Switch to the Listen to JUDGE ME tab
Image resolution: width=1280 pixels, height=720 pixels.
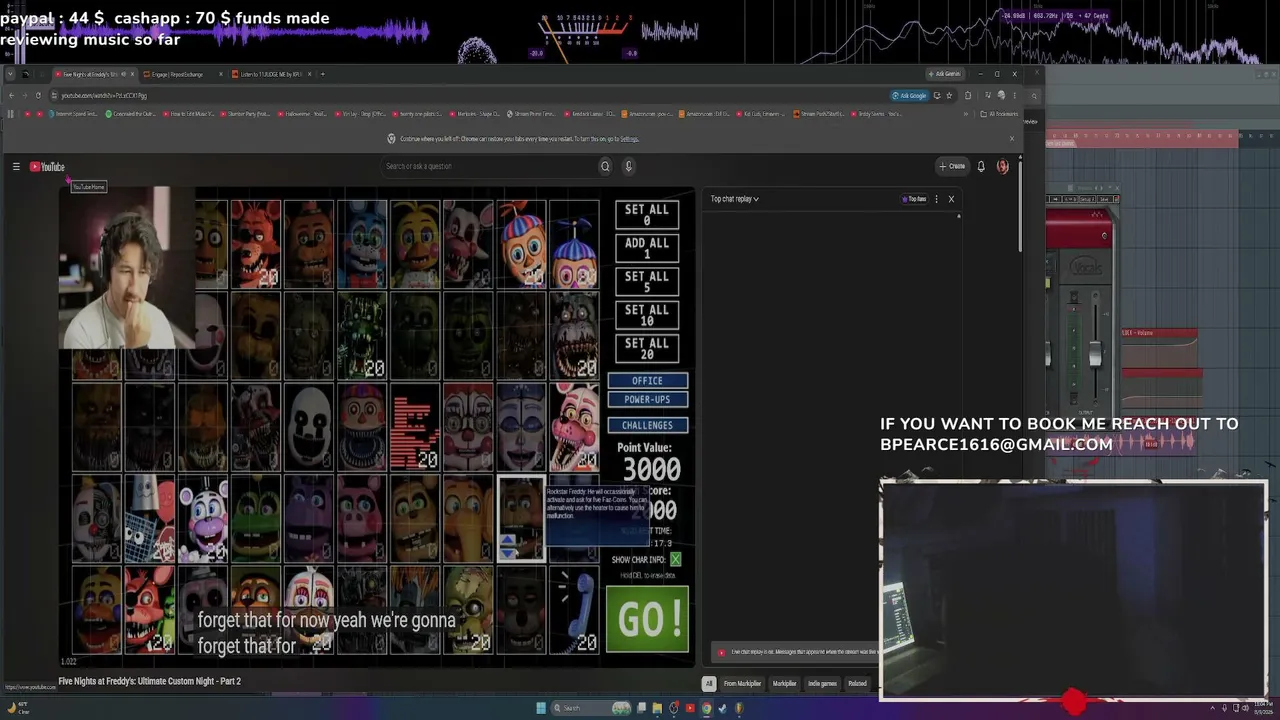pyautogui.click(x=270, y=74)
